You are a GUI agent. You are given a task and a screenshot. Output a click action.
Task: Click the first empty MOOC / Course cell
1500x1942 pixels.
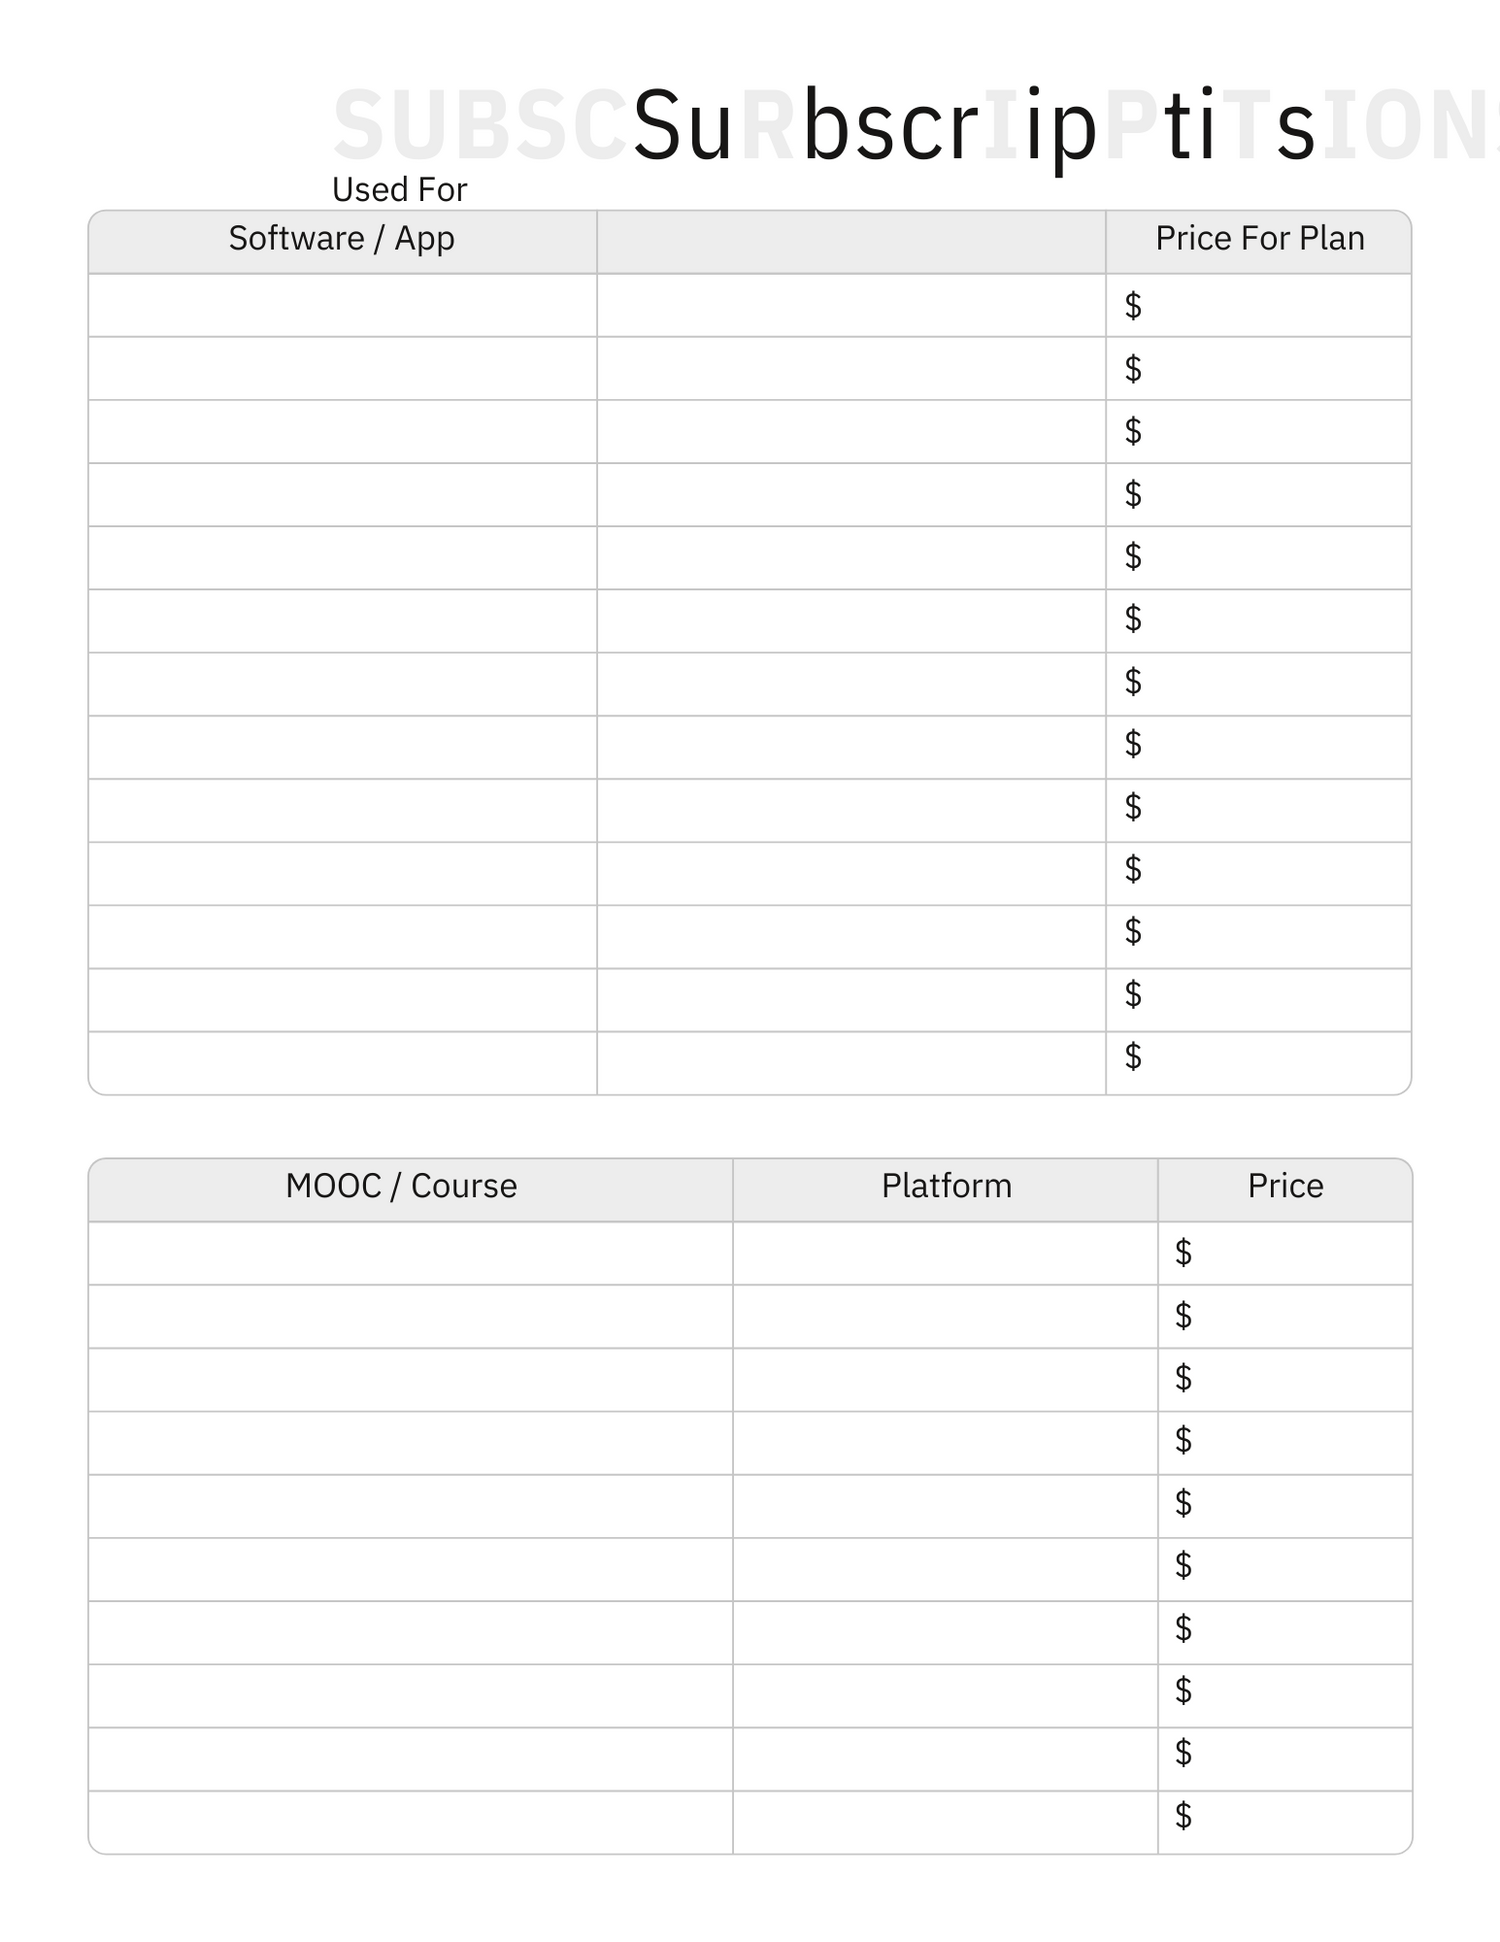pos(410,1253)
